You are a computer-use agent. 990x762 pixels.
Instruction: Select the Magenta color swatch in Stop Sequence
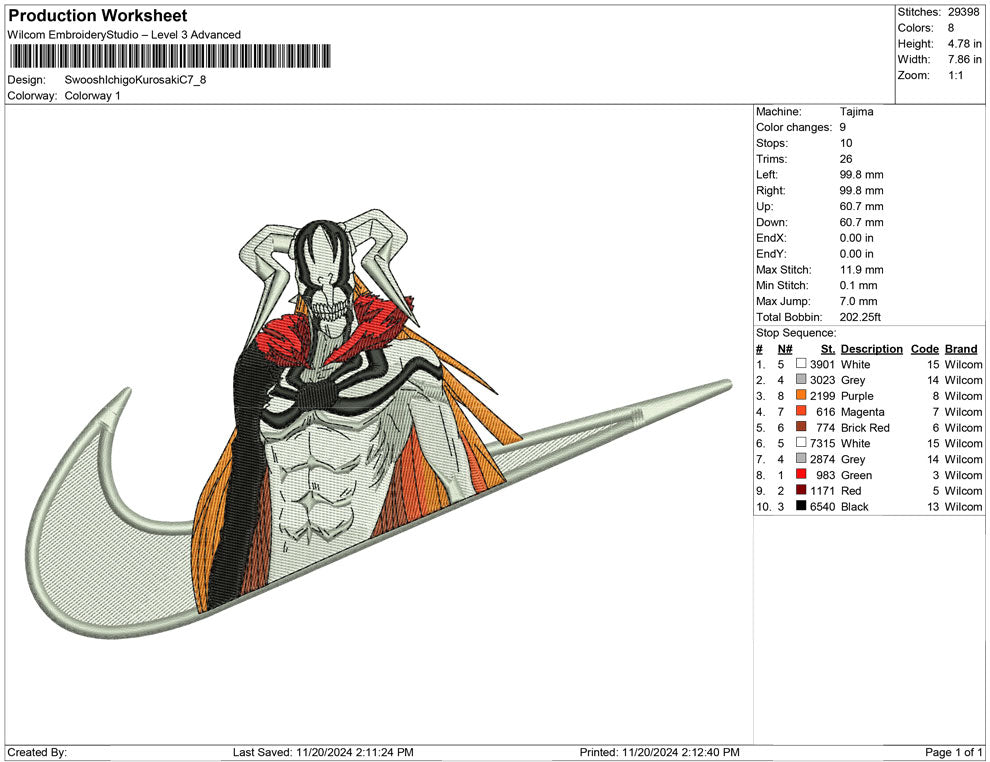(801, 412)
